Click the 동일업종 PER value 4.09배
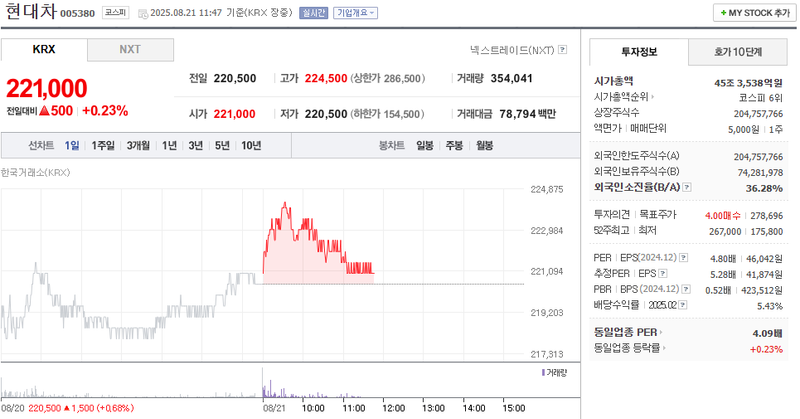This screenshot has width=800, height=419. pos(767,333)
